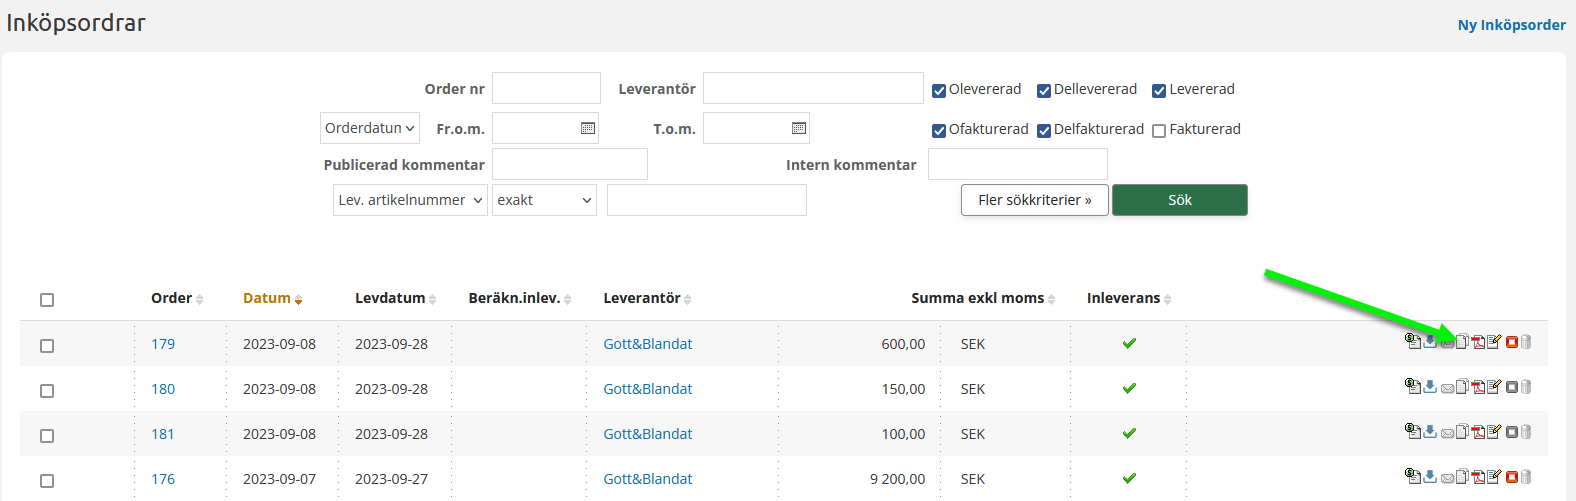Viewport: 1576px width, 501px height.
Task: Open the Fr.o.m. date calendar picker
Action: tap(588, 128)
